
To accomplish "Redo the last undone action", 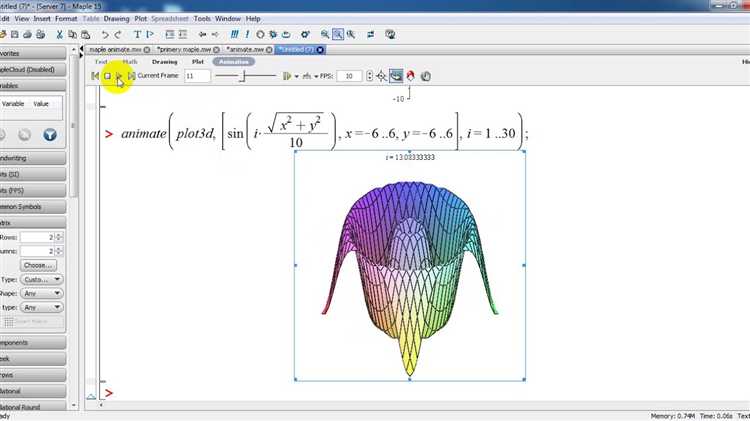I will (118, 34).
